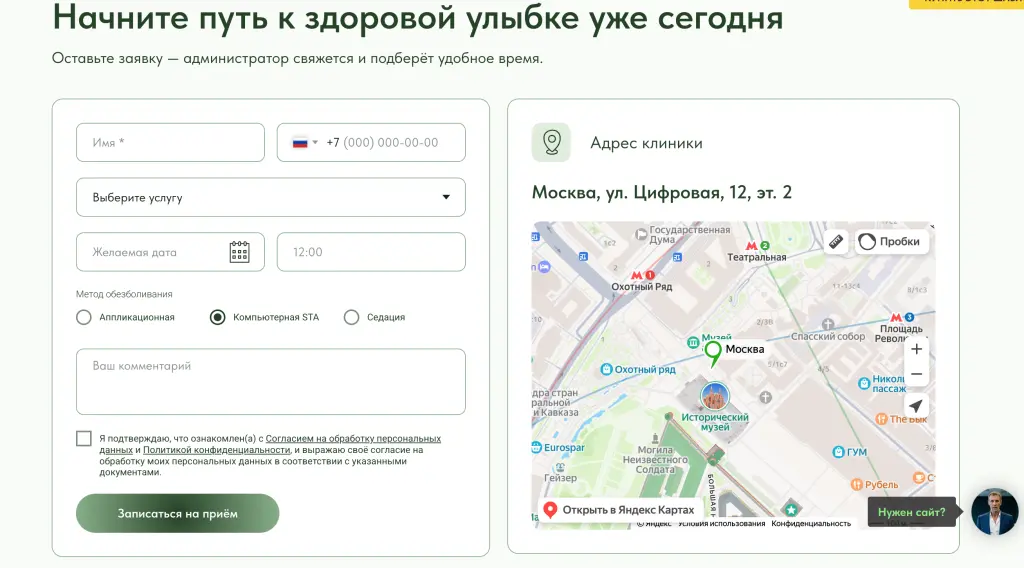Click the "Площадь Революции" metro icon
This screenshot has width=1024, height=568.
click(902, 317)
